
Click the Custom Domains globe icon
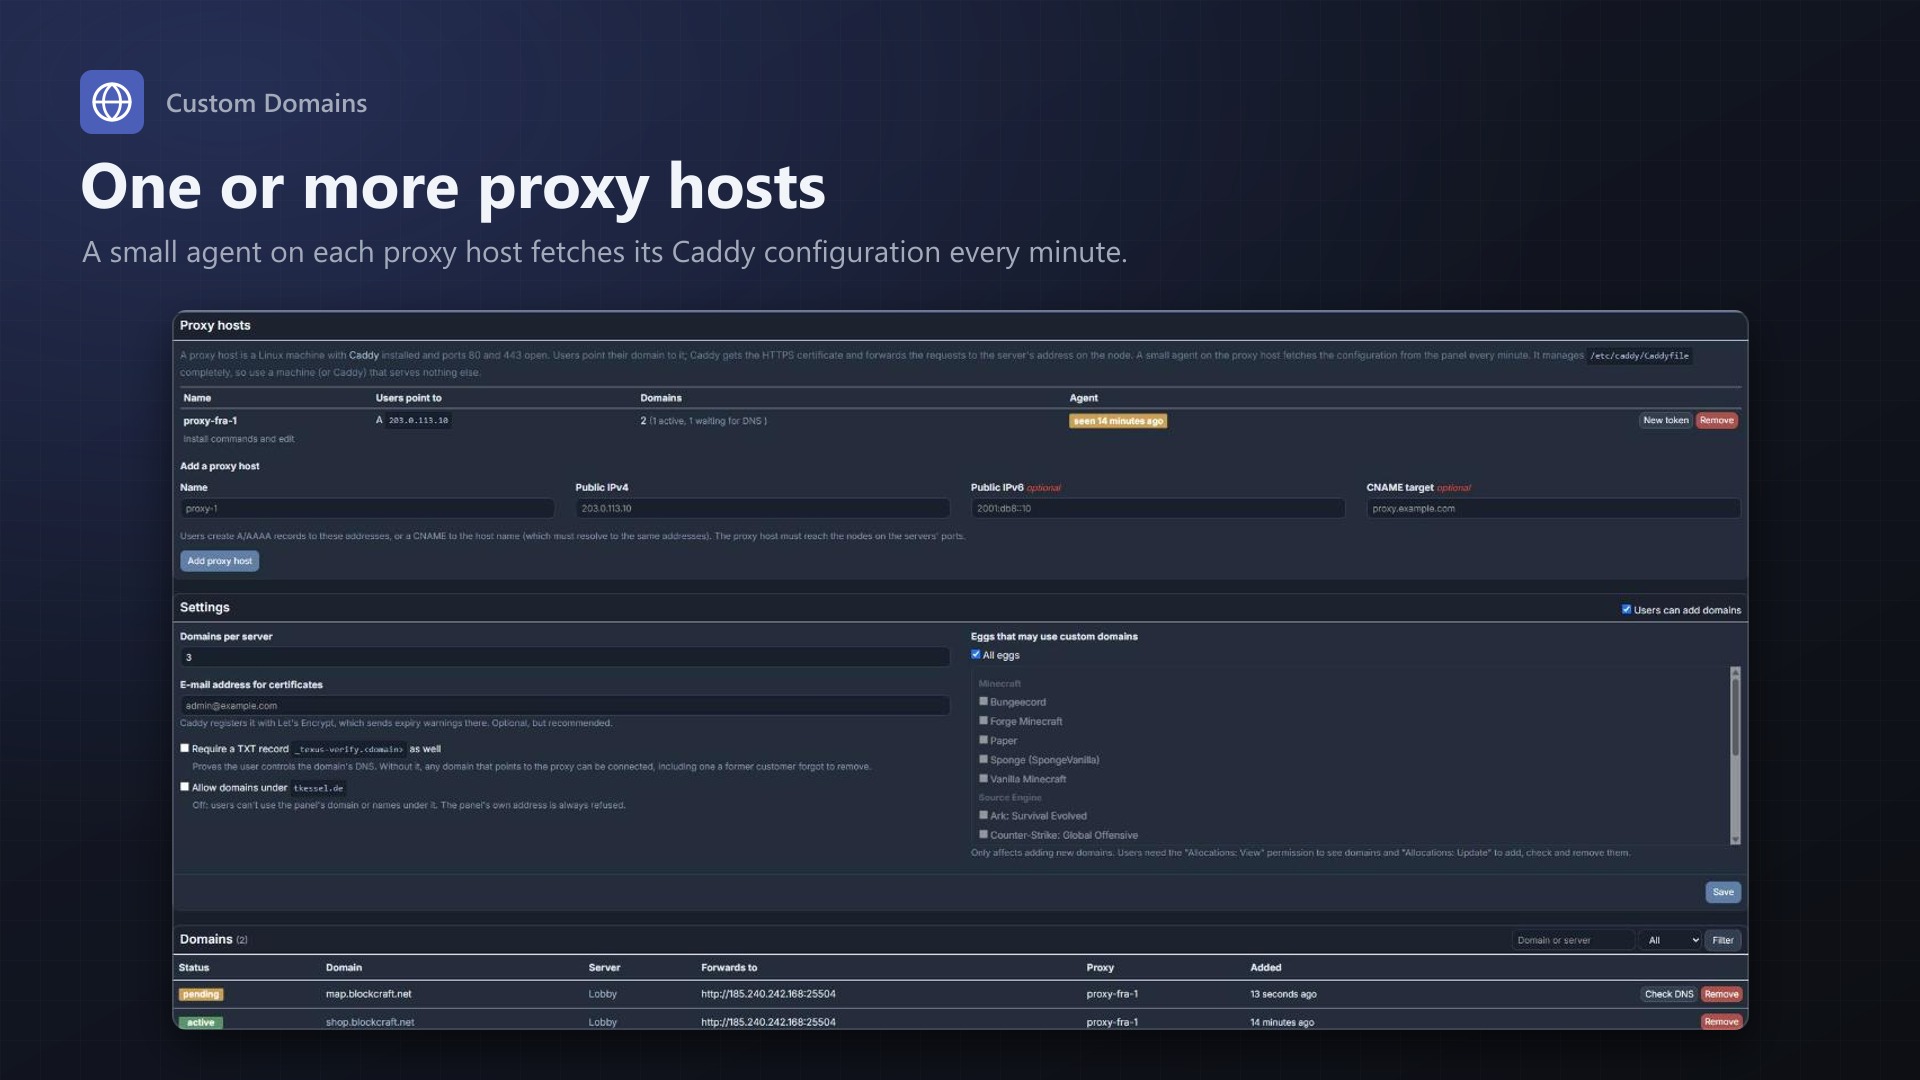[x=112, y=102]
